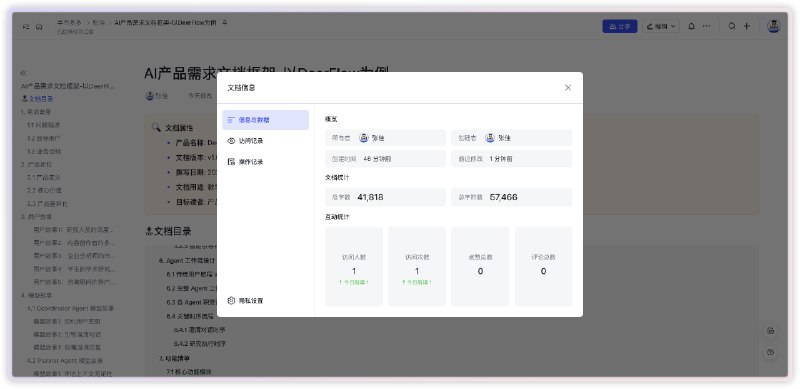Open the more options ellipsis menu
The image size is (800, 389).
pos(706,27)
